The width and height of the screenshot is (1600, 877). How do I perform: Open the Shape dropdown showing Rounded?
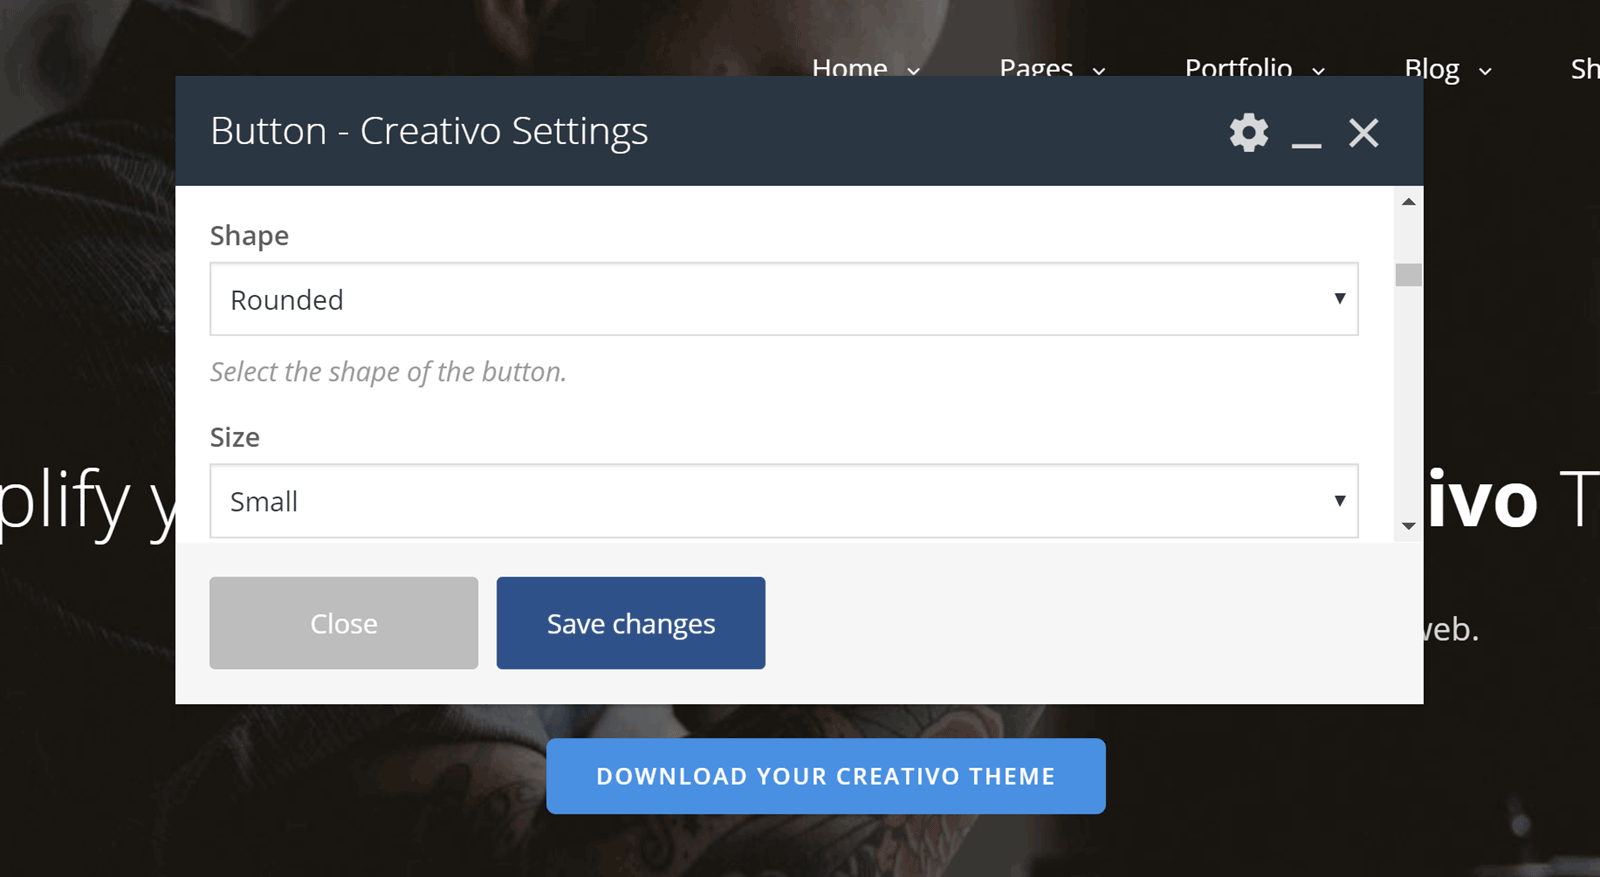tap(784, 299)
